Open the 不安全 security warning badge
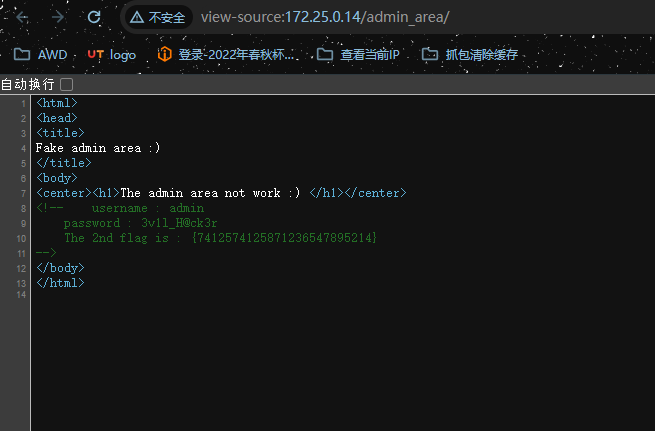This screenshot has width=655, height=431. pyautogui.click(x=158, y=17)
